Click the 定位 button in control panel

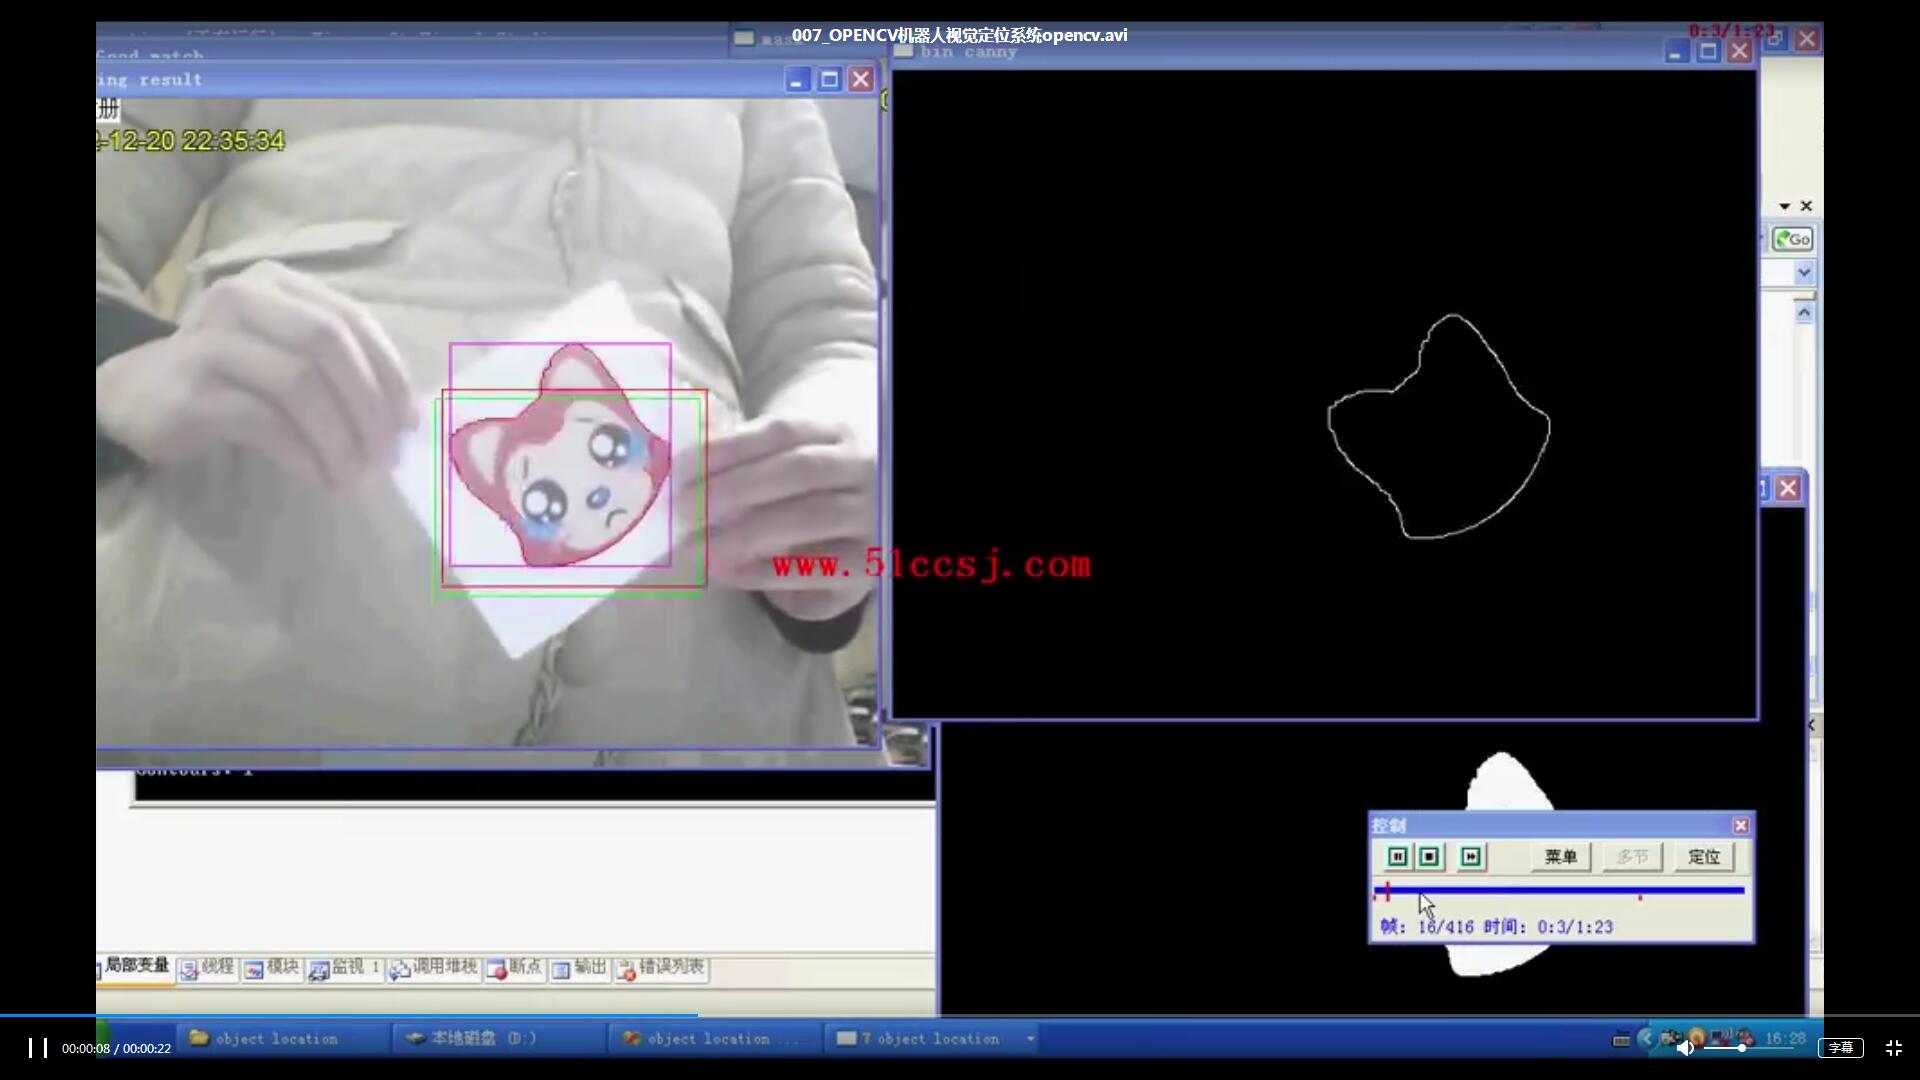1704,857
